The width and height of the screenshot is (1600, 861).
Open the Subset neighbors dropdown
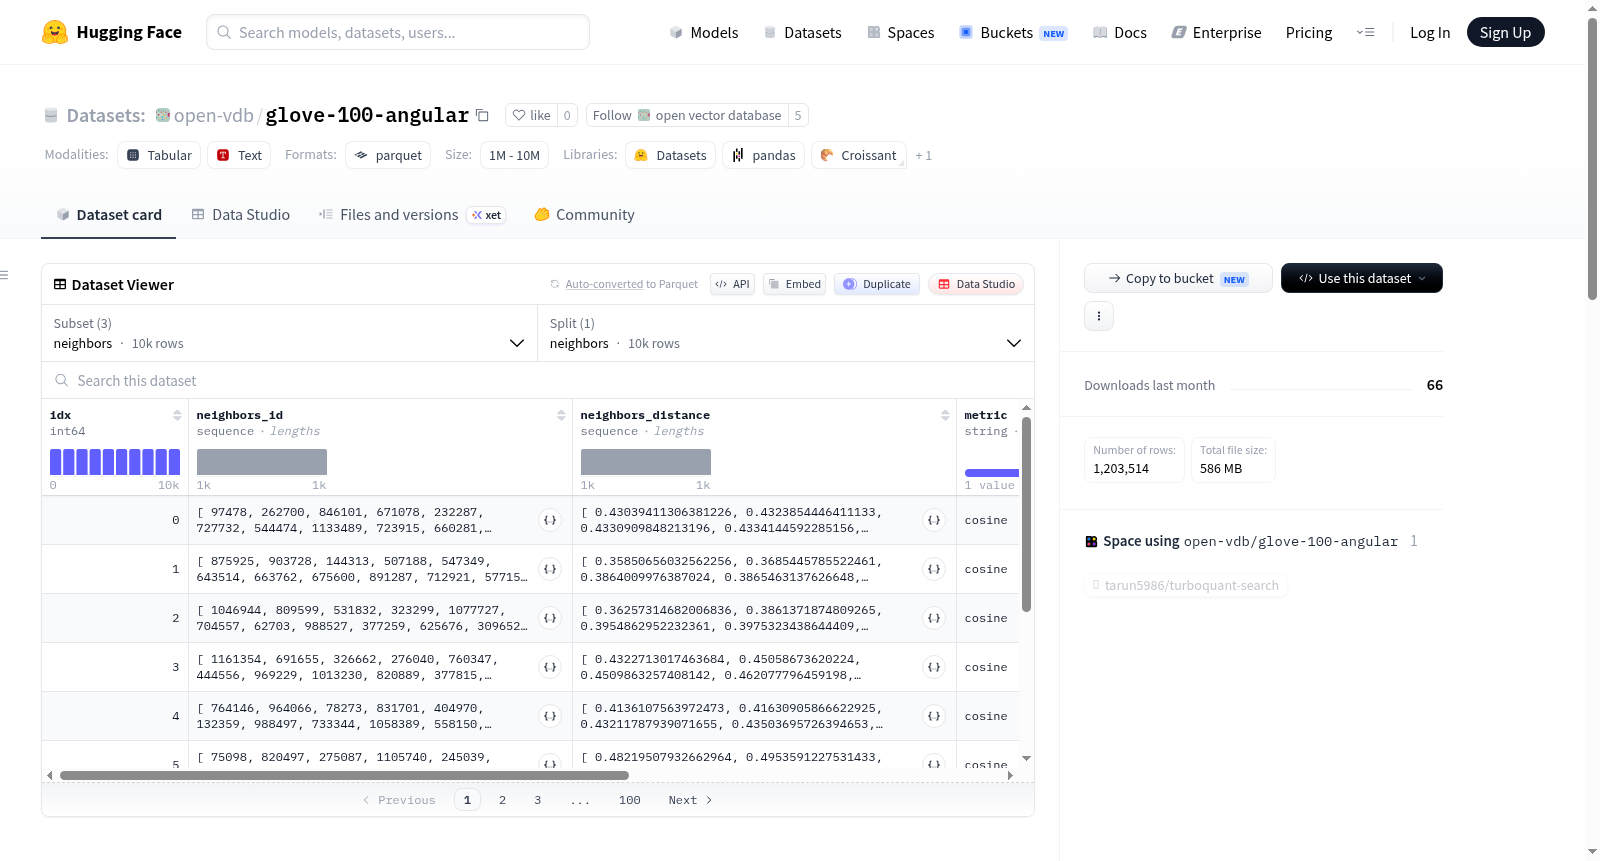tap(289, 334)
